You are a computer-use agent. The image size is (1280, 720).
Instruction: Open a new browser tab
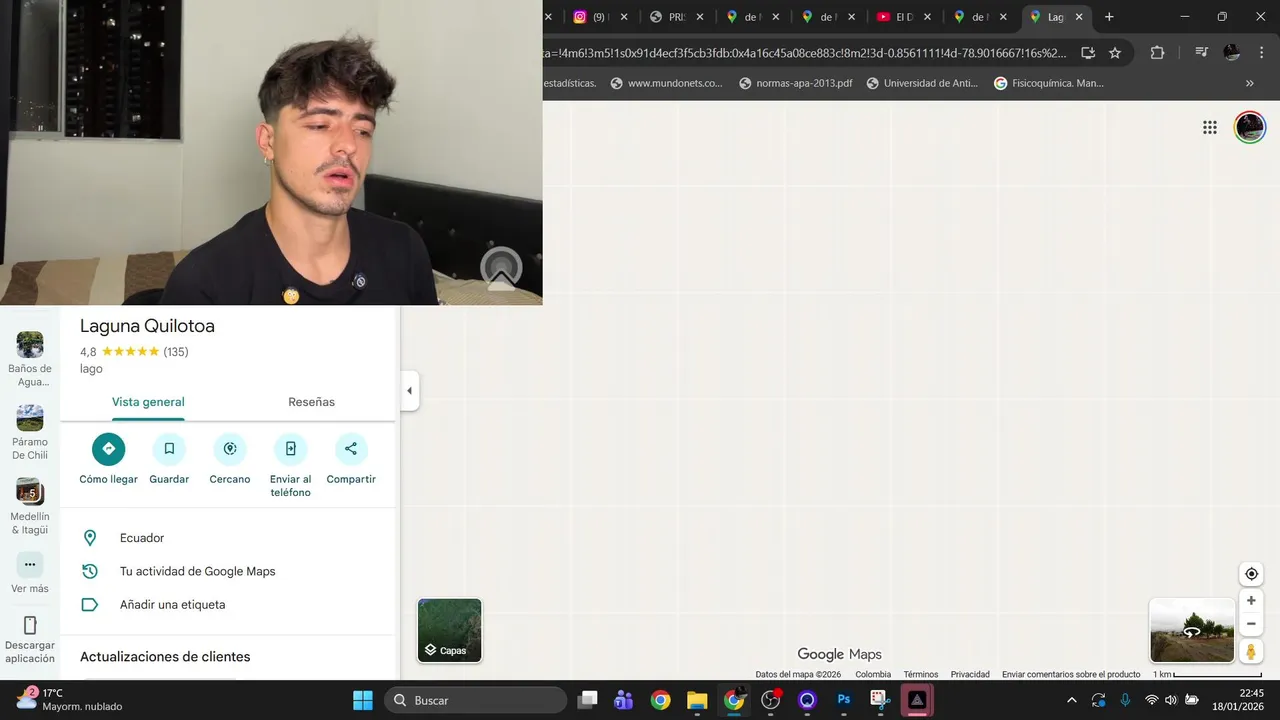click(x=1109, y=17)
